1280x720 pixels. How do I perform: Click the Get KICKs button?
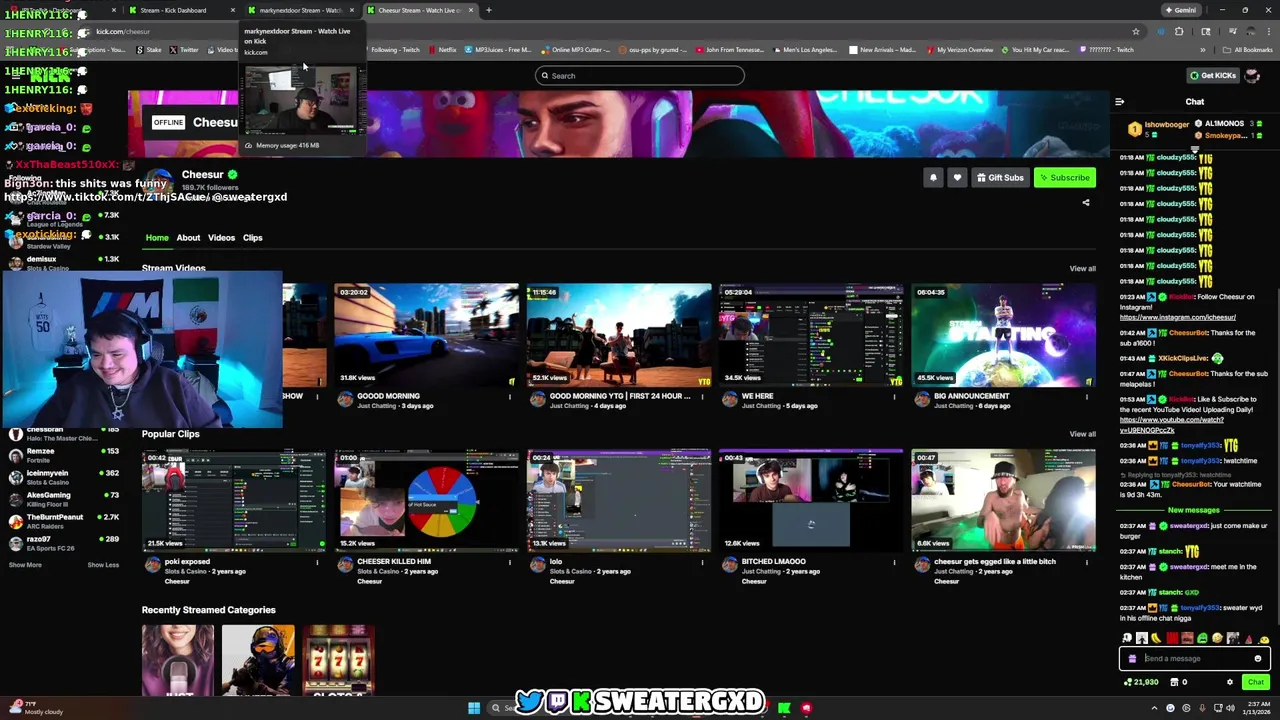1212,76
